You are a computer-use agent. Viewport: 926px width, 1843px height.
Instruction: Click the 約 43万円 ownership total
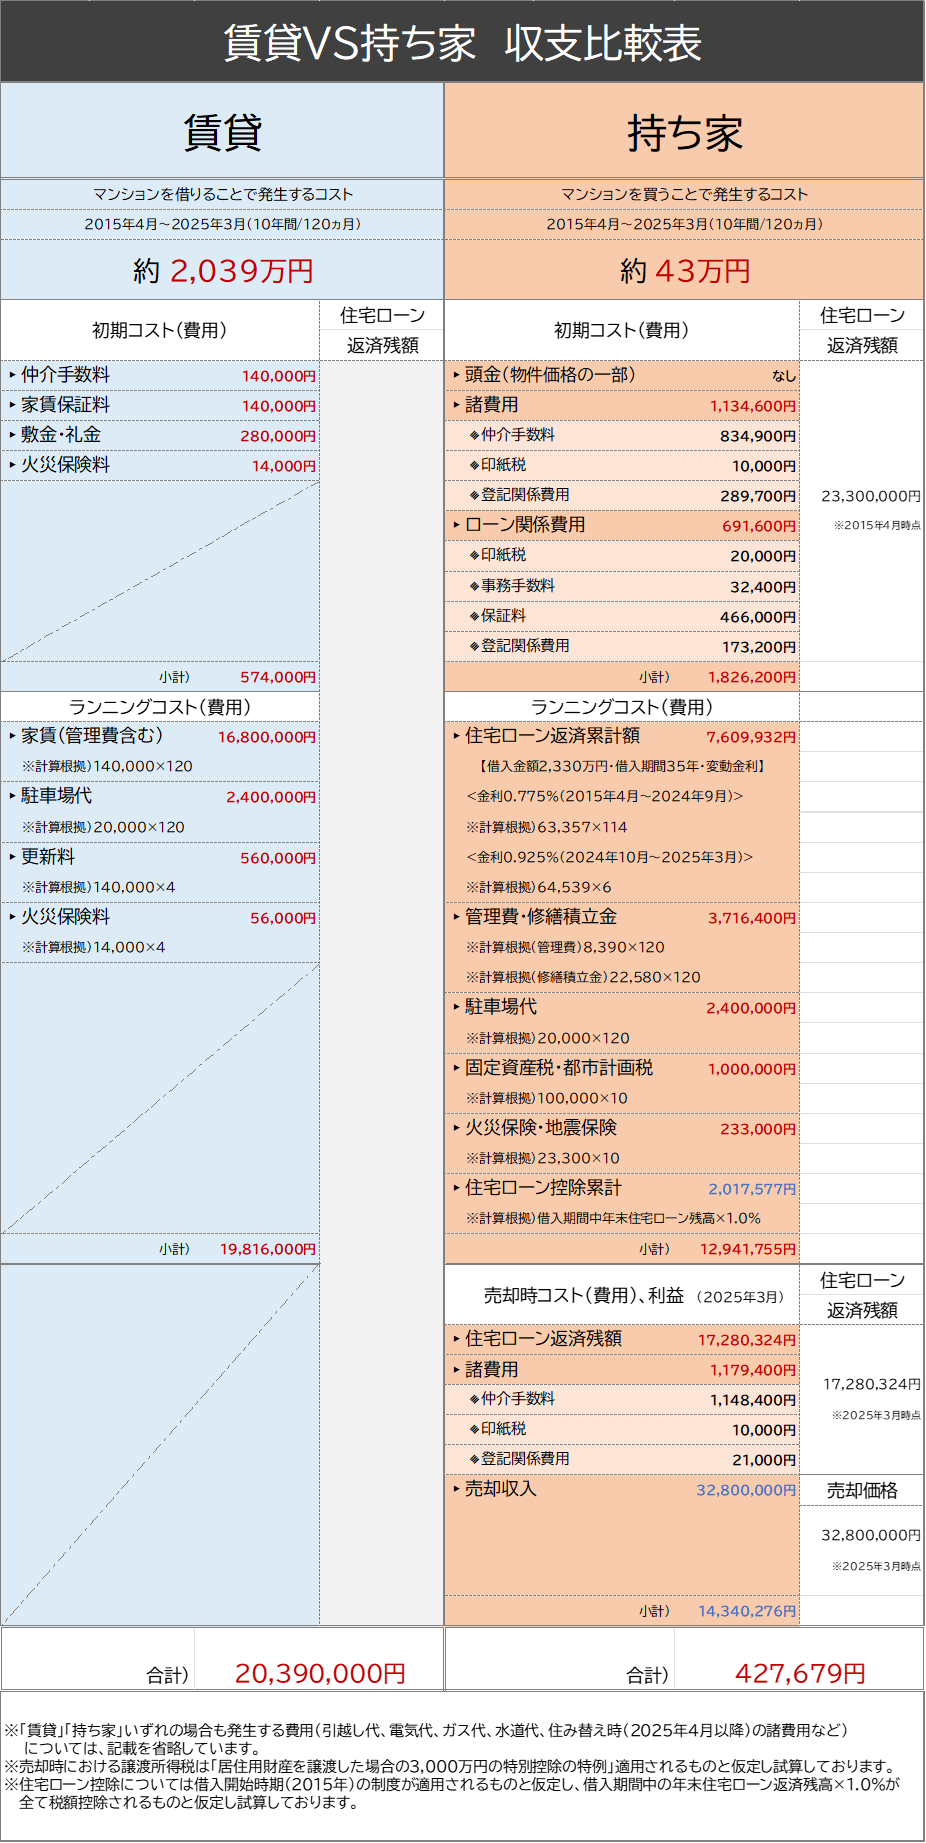coord(684,271)
